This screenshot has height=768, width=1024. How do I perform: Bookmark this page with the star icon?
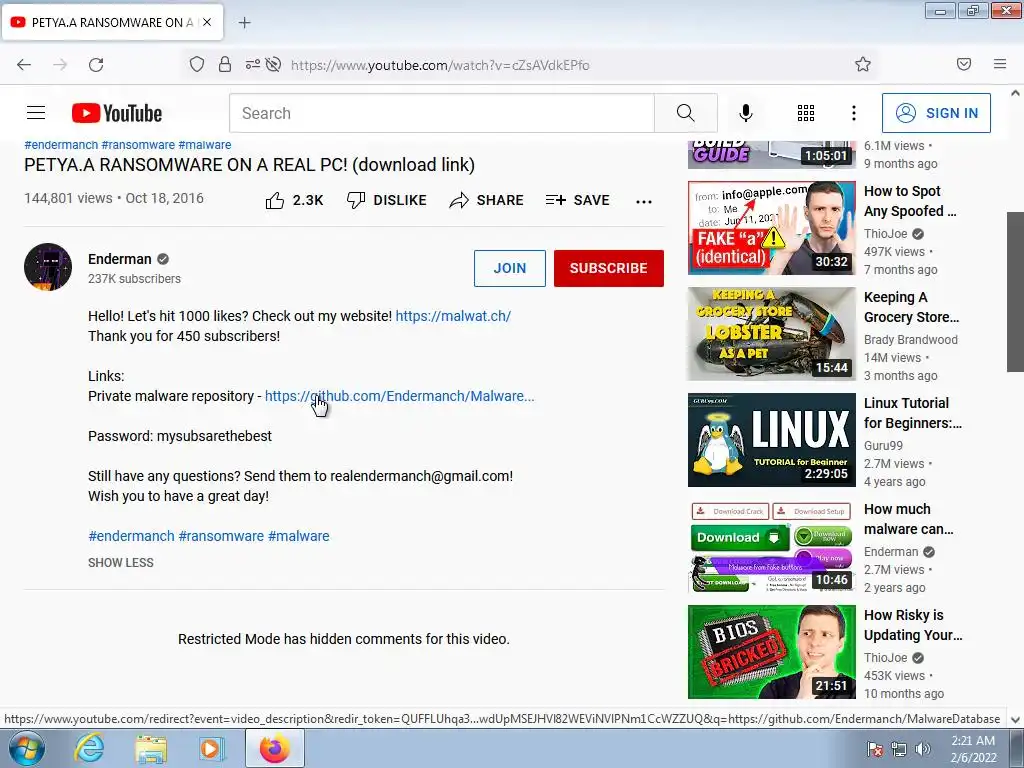pos(863,65)
